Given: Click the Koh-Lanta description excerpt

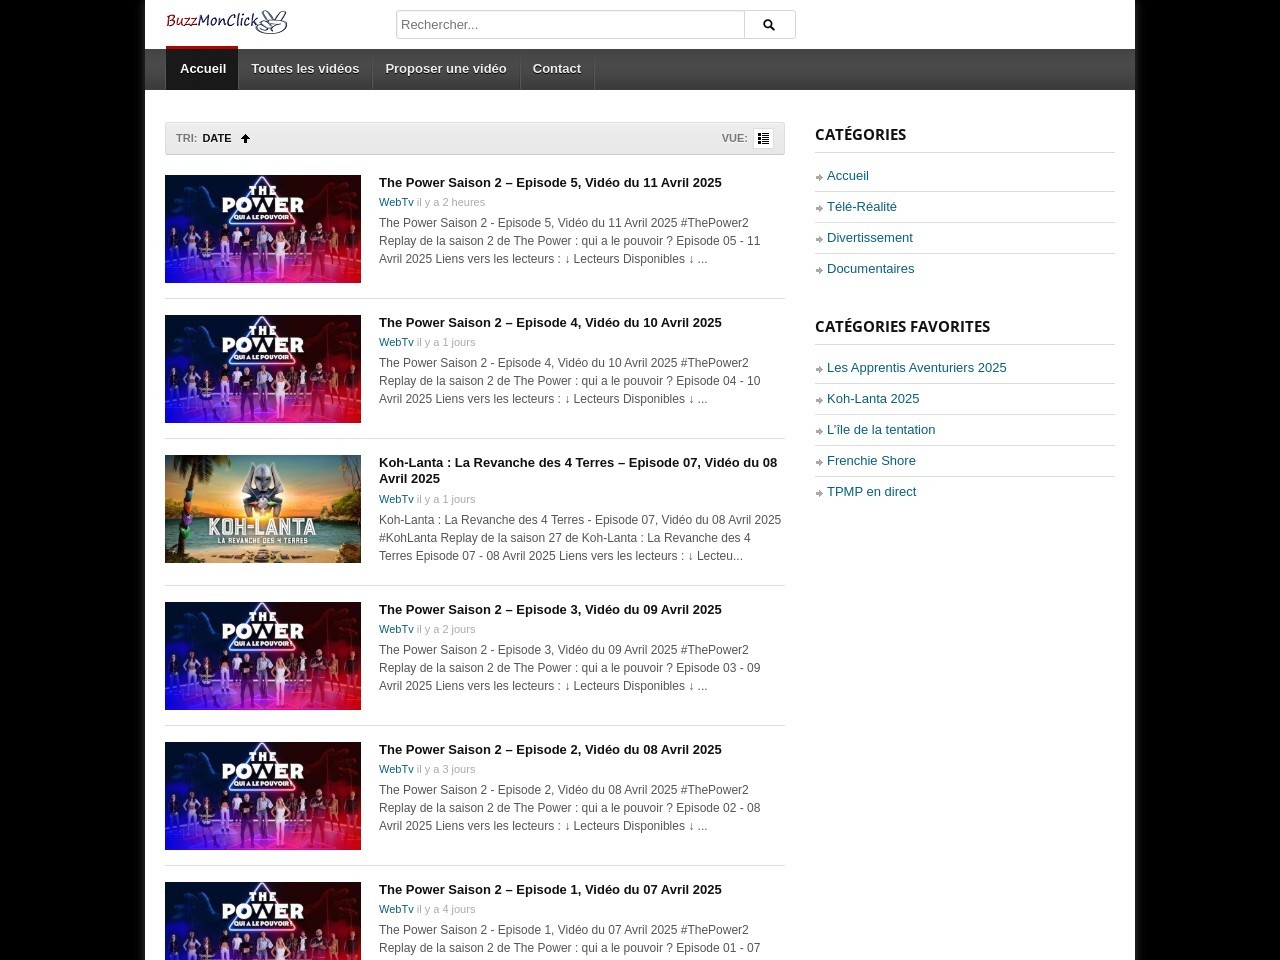Looking at the screenshot, I should pos(580,538).
